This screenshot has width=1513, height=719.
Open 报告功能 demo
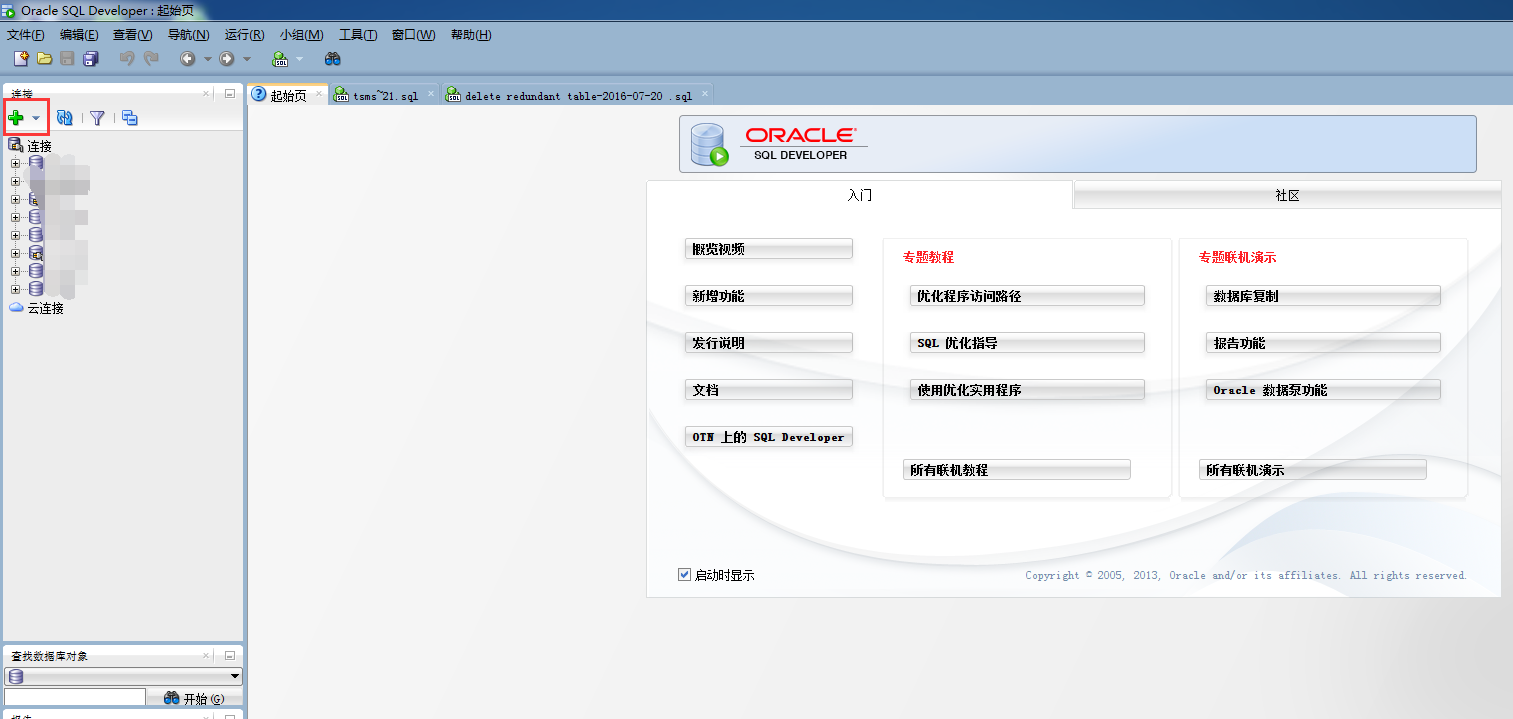point(1323,343)
